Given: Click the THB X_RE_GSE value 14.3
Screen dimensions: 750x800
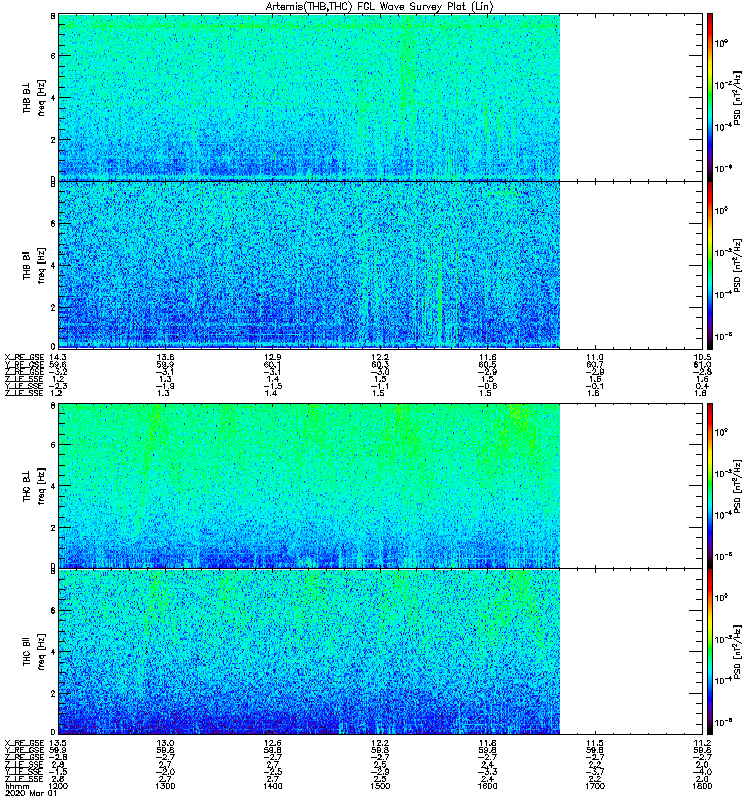Looking at the screenshot, I should pyautogui.click(x=58, y=357).
